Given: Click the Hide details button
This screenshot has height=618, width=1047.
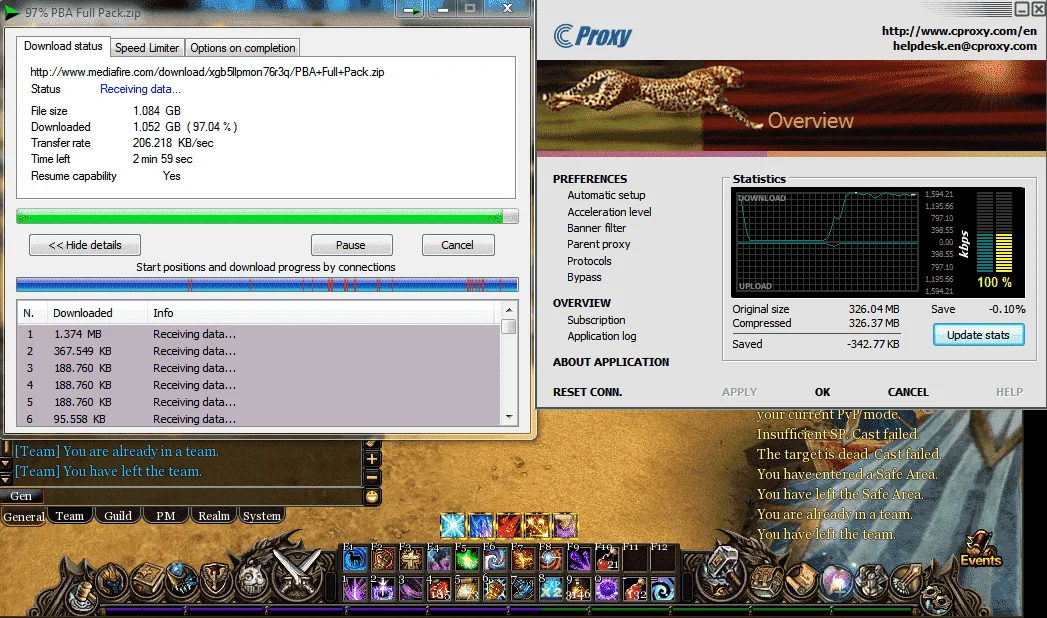Looking at the screenshot, I should click(x=85, y=245).
